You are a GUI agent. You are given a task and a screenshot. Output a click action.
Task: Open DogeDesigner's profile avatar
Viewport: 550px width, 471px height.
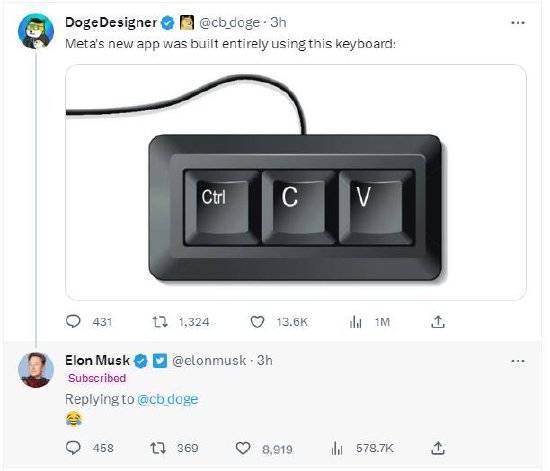[36, 31]
